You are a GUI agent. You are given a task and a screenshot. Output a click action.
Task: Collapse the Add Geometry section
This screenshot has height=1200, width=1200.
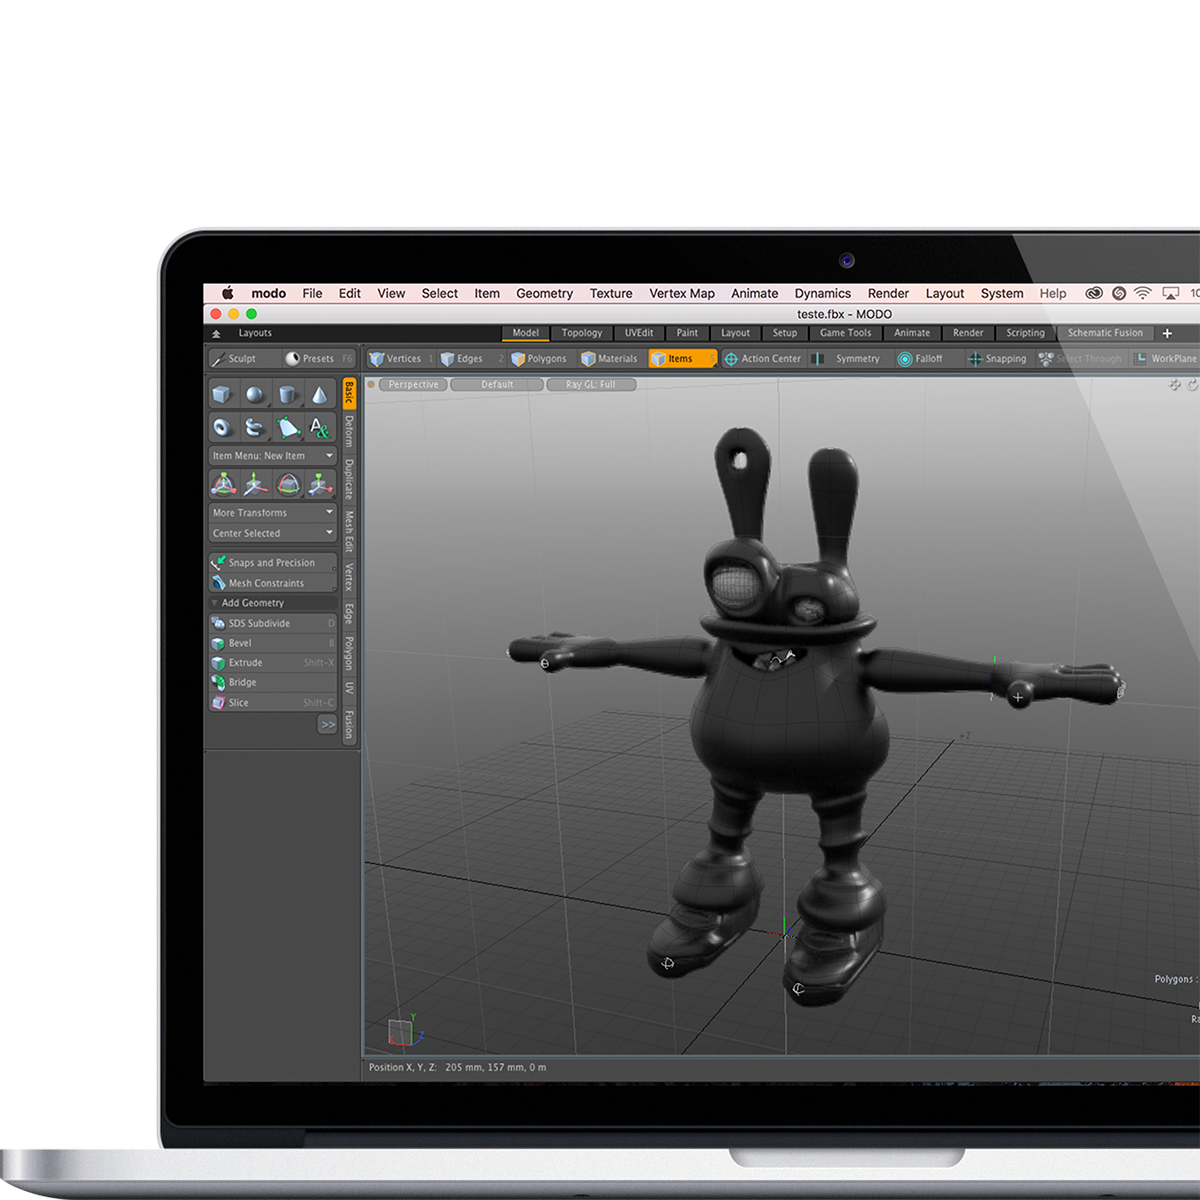272,603
